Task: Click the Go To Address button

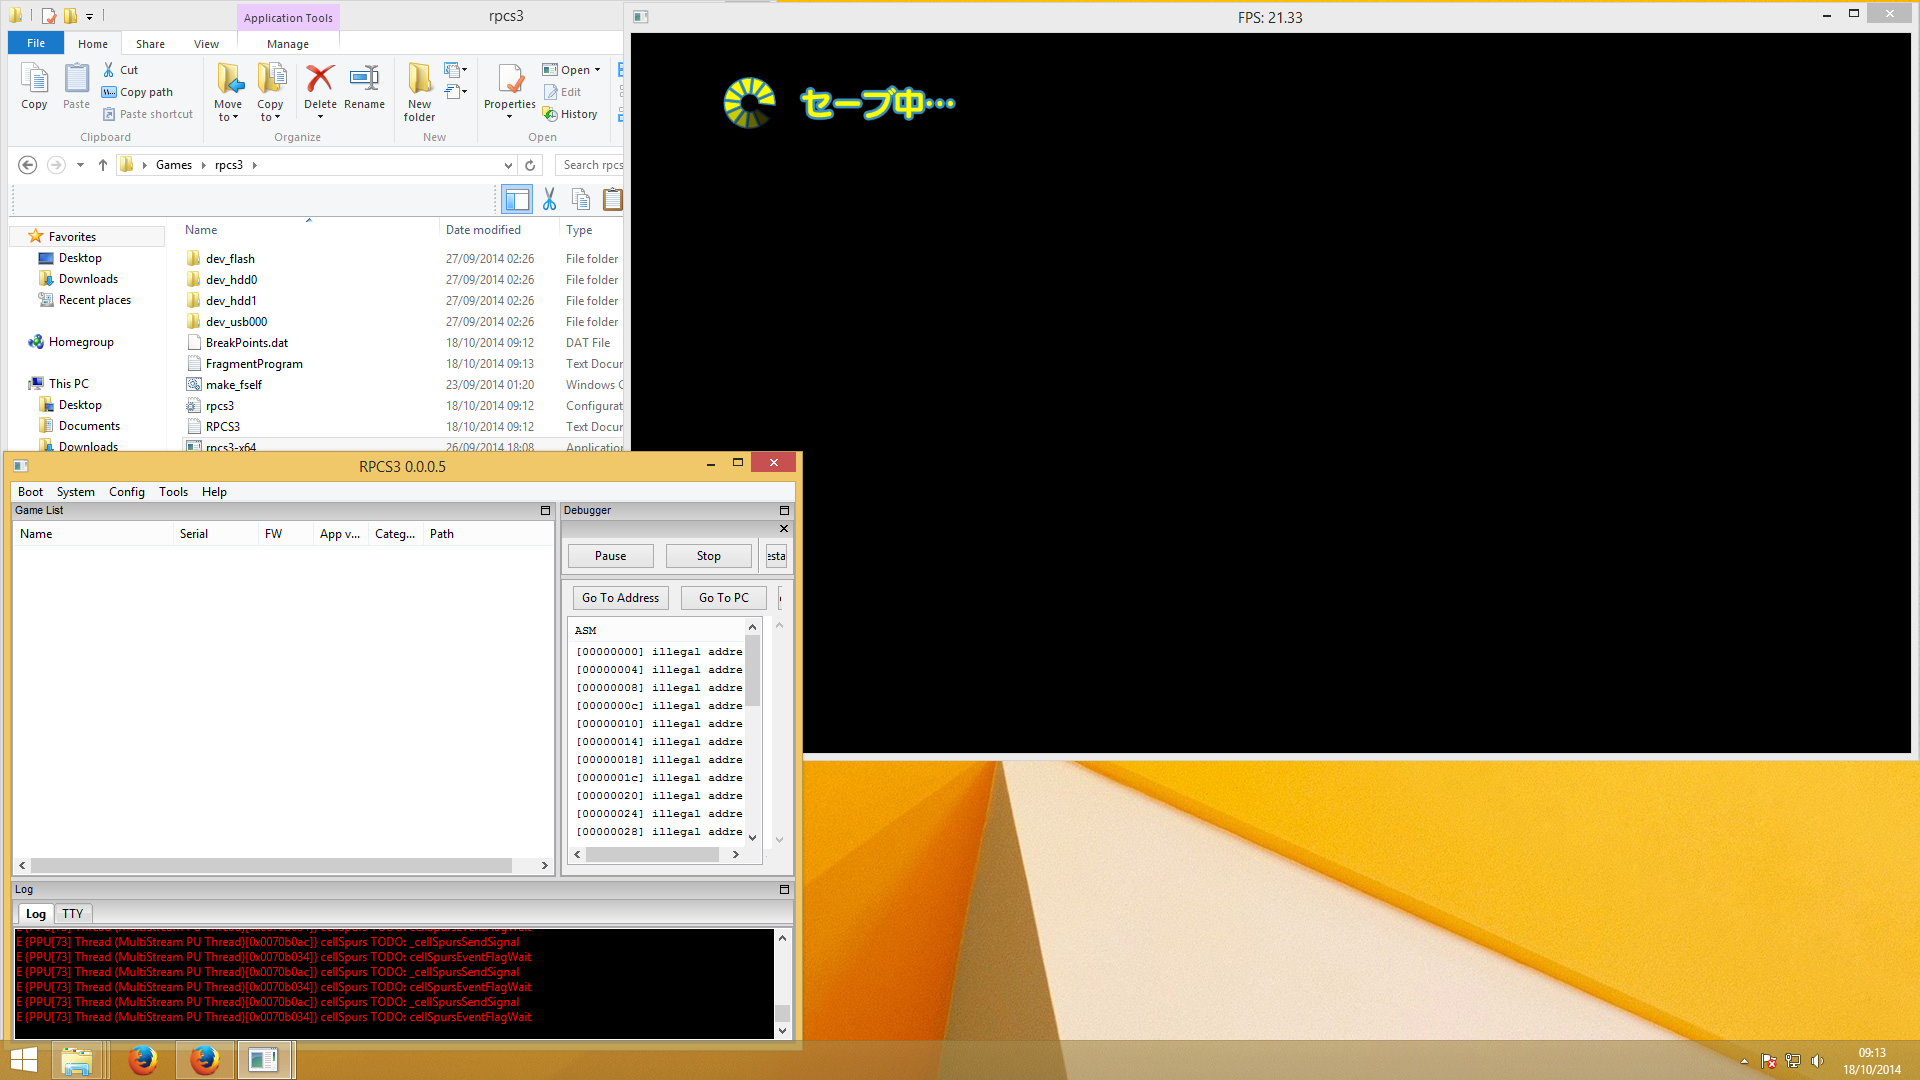Action: click(620, 598)
